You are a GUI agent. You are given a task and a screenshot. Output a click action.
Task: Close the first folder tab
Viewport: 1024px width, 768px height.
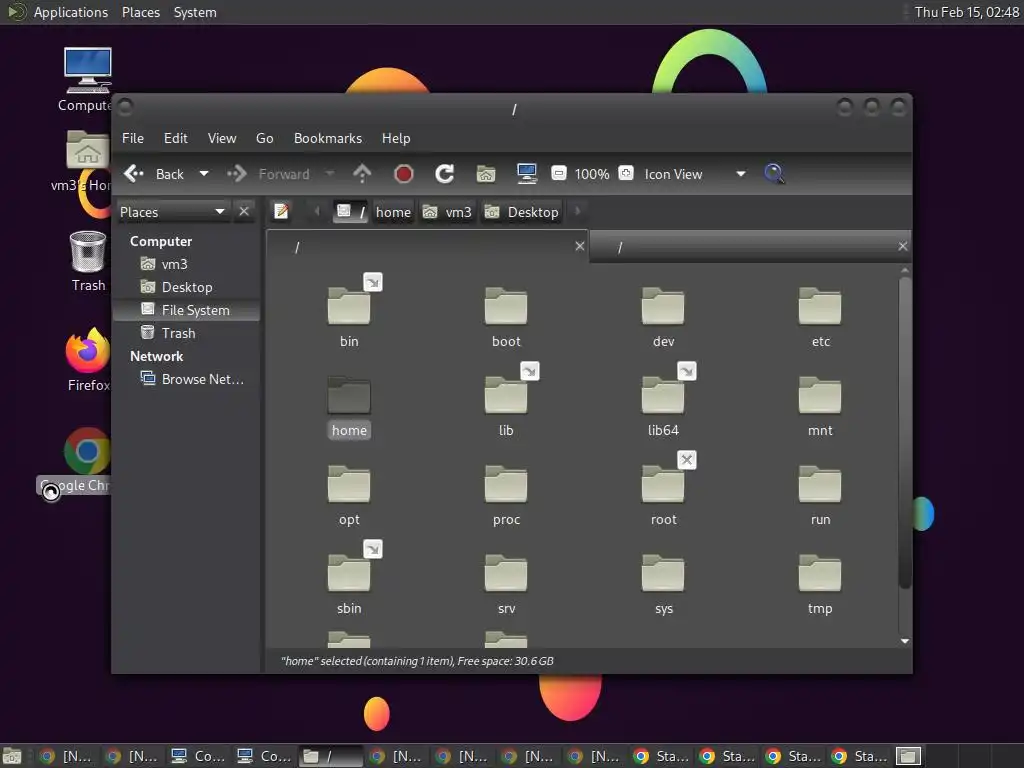[580, 246]
